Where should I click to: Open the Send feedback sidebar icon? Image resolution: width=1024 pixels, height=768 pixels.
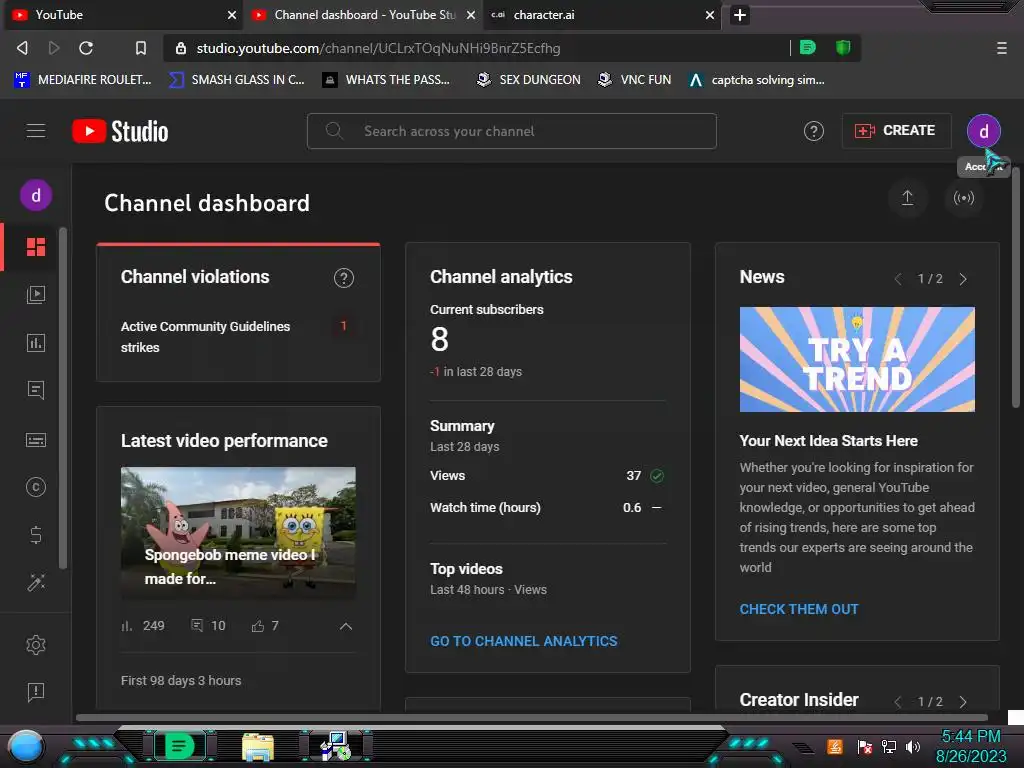36,692
